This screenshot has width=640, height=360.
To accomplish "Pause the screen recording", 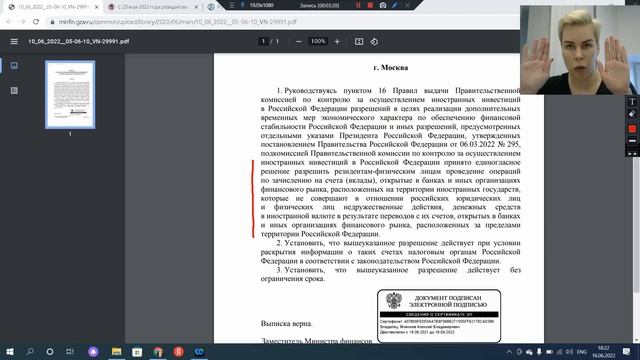I will coord(358,5).
